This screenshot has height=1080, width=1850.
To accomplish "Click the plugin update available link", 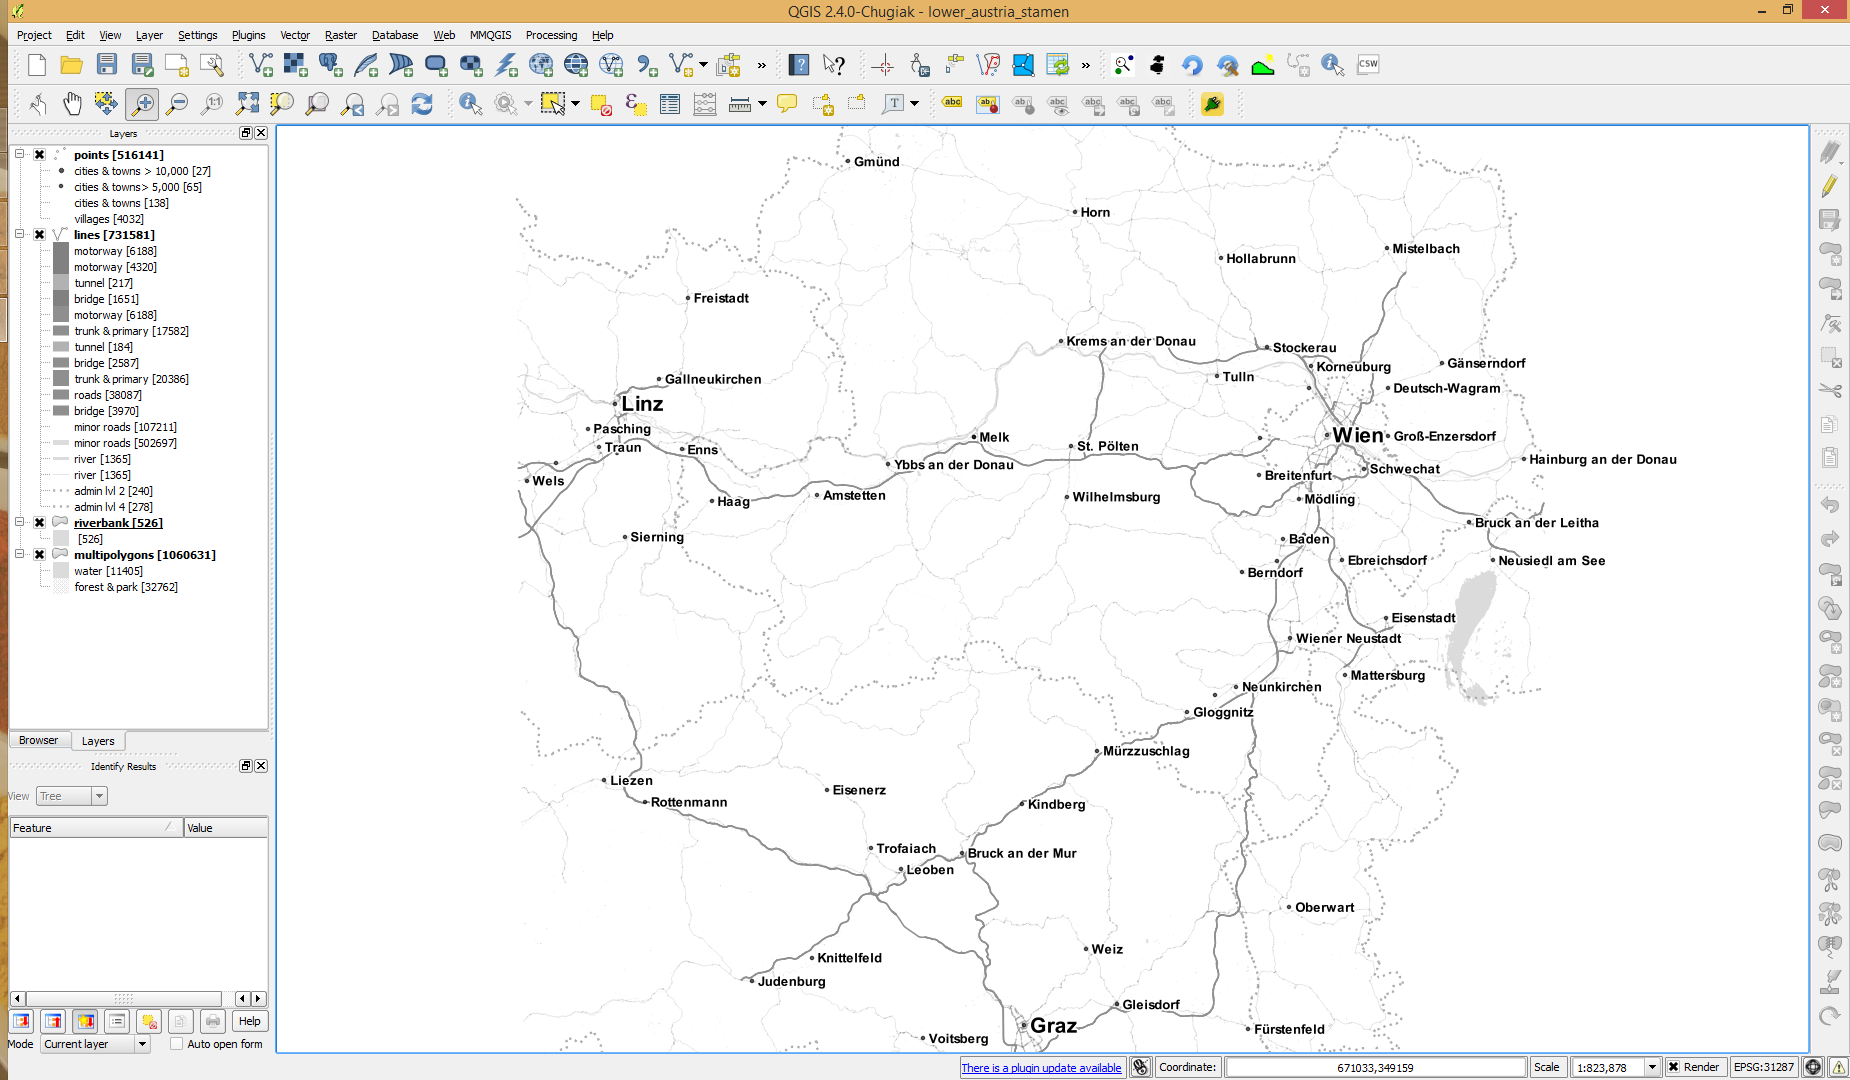I will 1041,1068.
